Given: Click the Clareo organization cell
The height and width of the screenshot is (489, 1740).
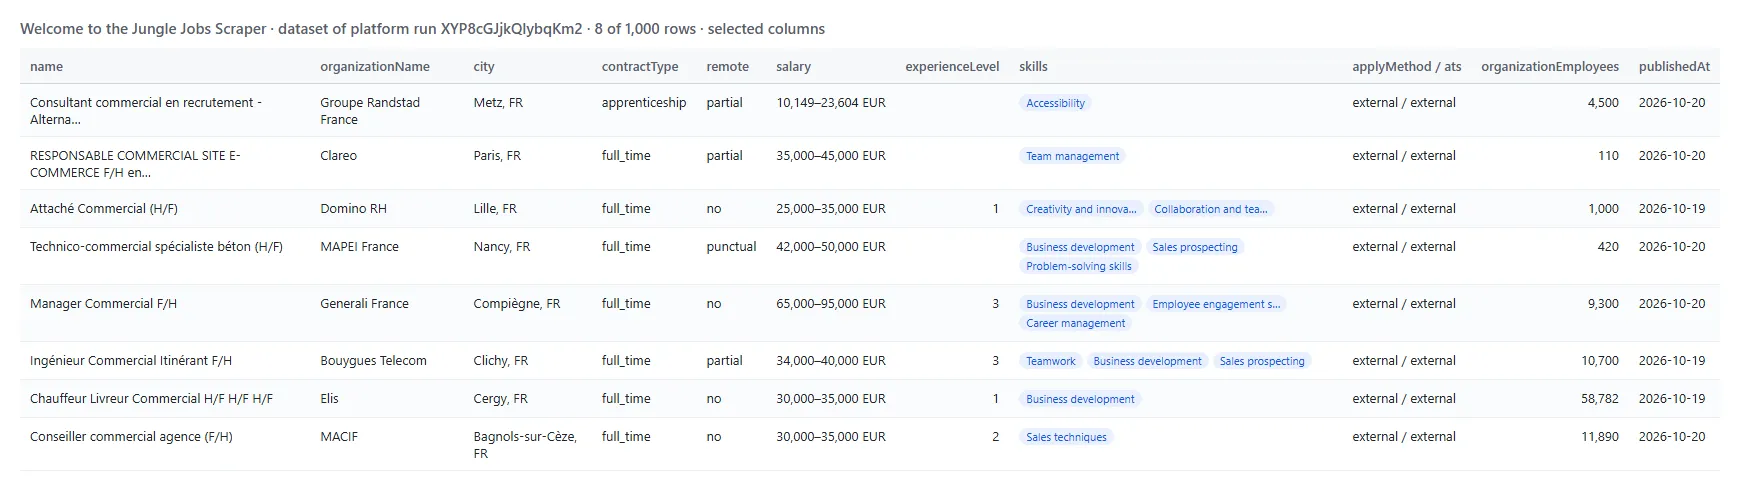Looking at the screenshot, I should pyautogui.click(x=338, y=156).
